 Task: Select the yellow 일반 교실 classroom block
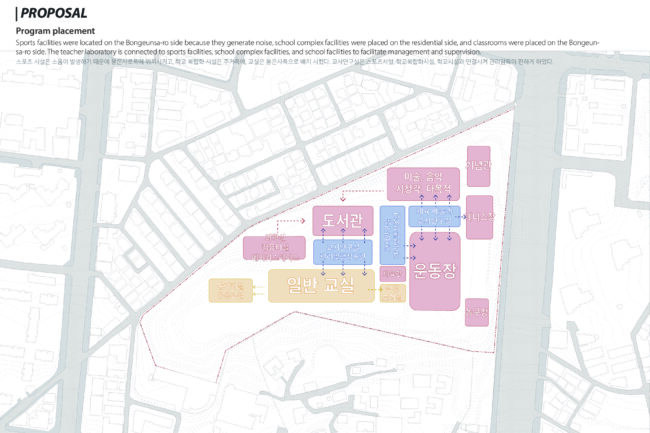click(321, 285)
